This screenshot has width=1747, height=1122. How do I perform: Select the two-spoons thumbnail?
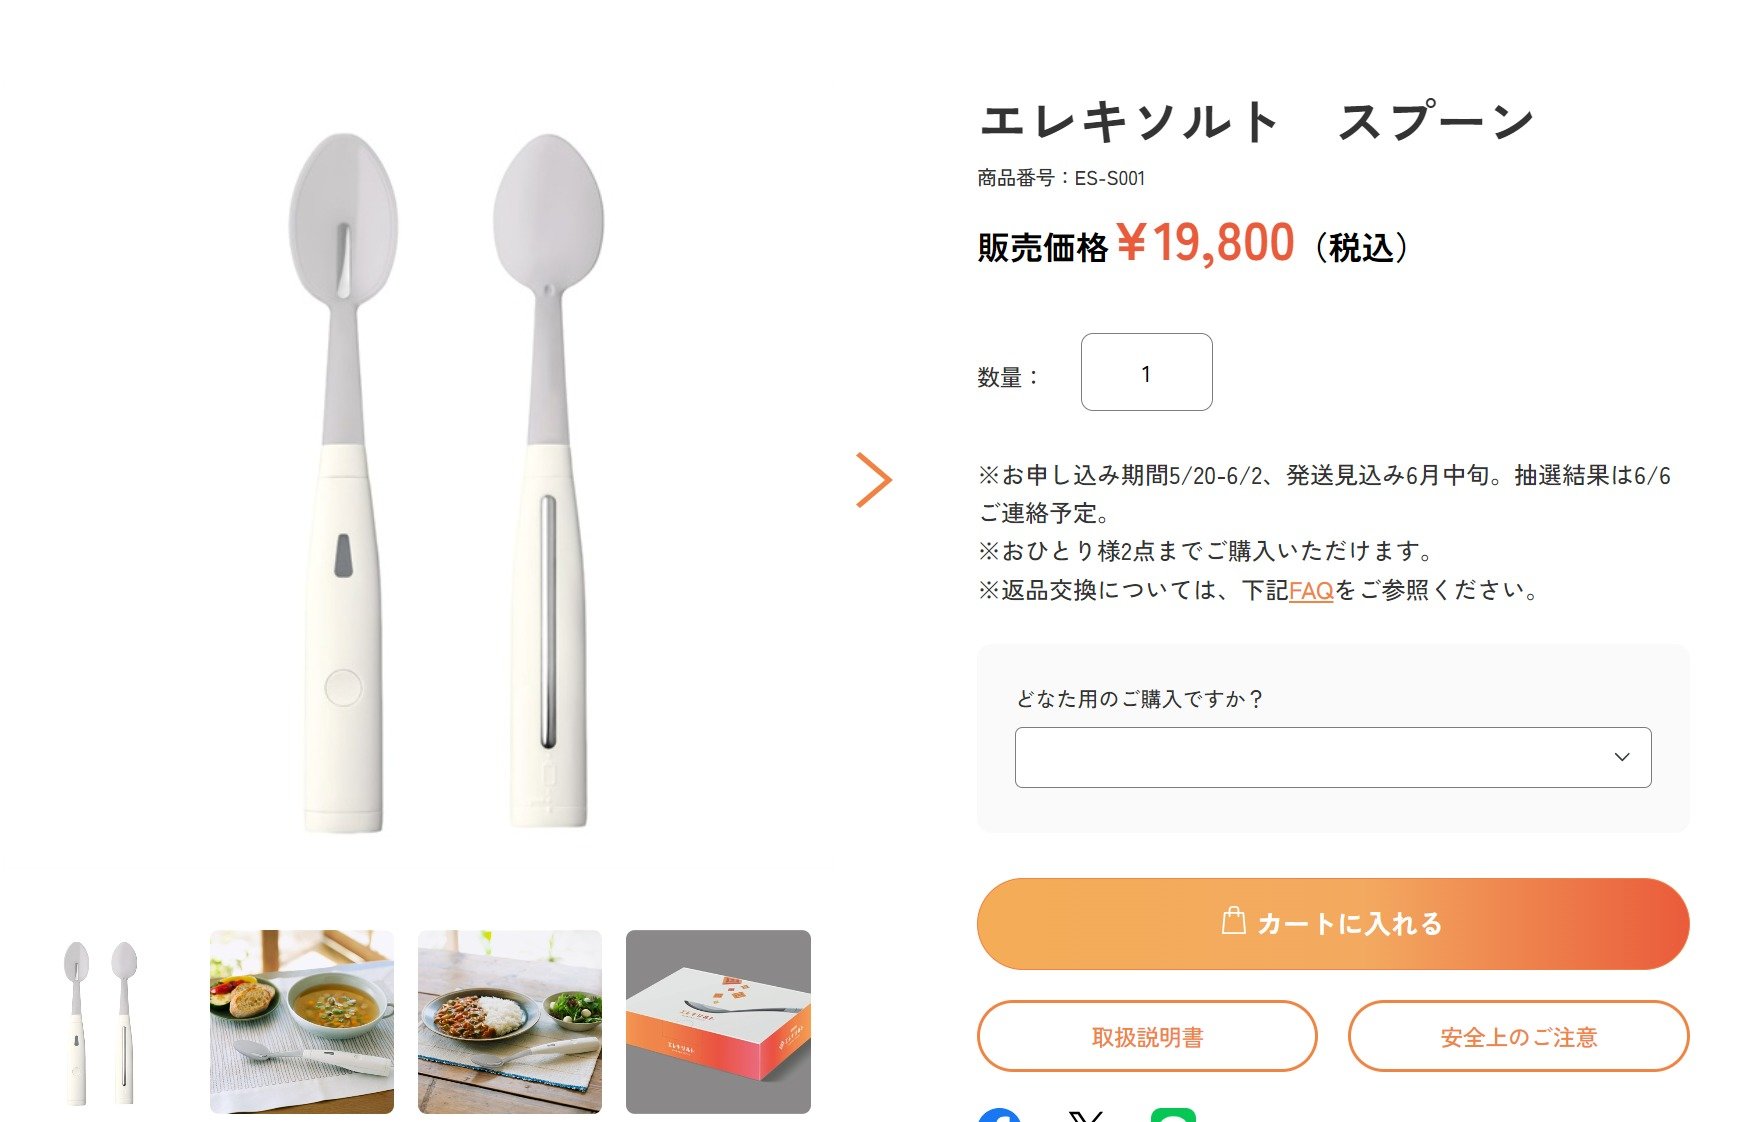[x=101, y=1021]
